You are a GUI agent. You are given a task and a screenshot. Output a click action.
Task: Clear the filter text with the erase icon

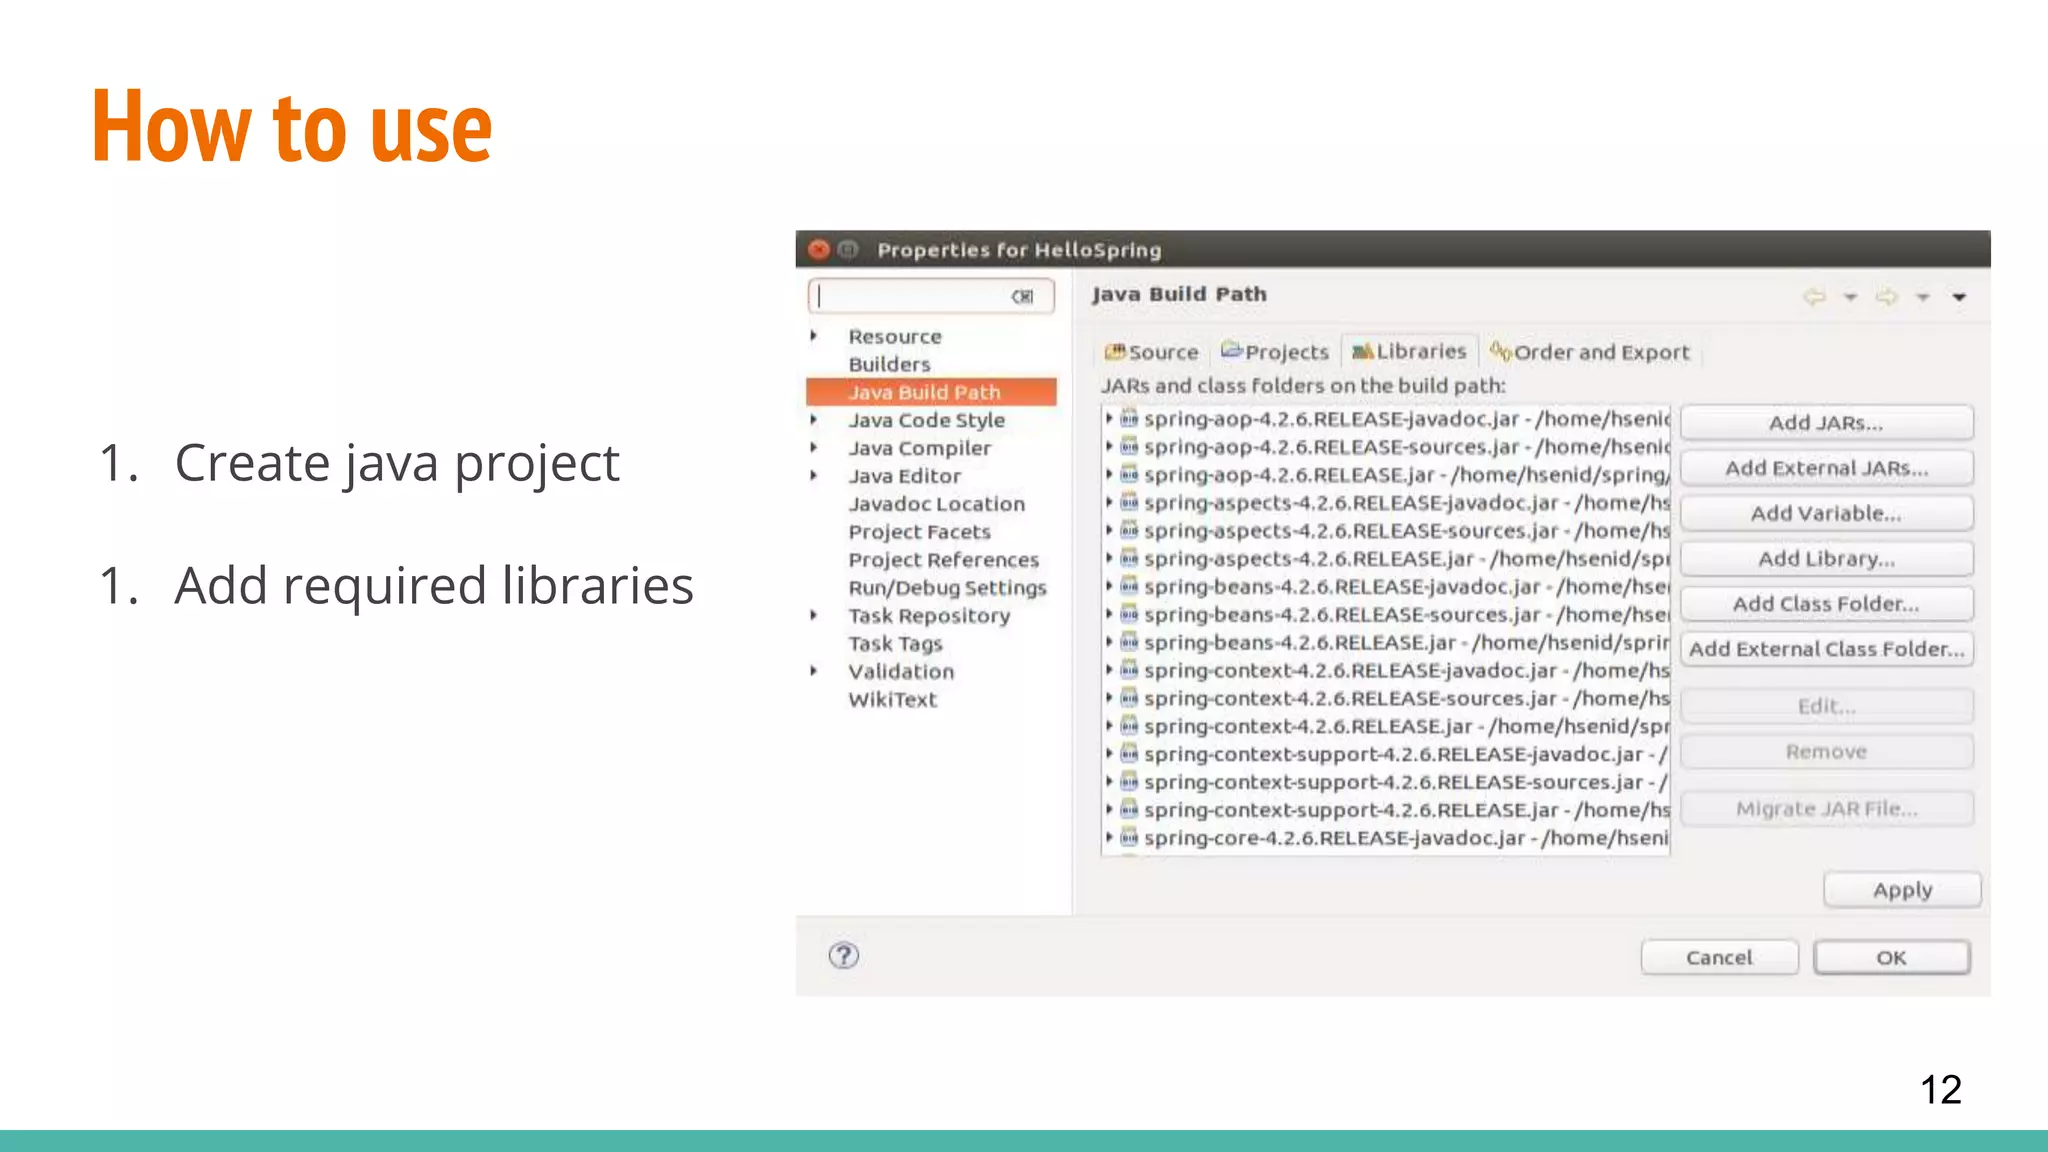click(x=1022, y=297)
